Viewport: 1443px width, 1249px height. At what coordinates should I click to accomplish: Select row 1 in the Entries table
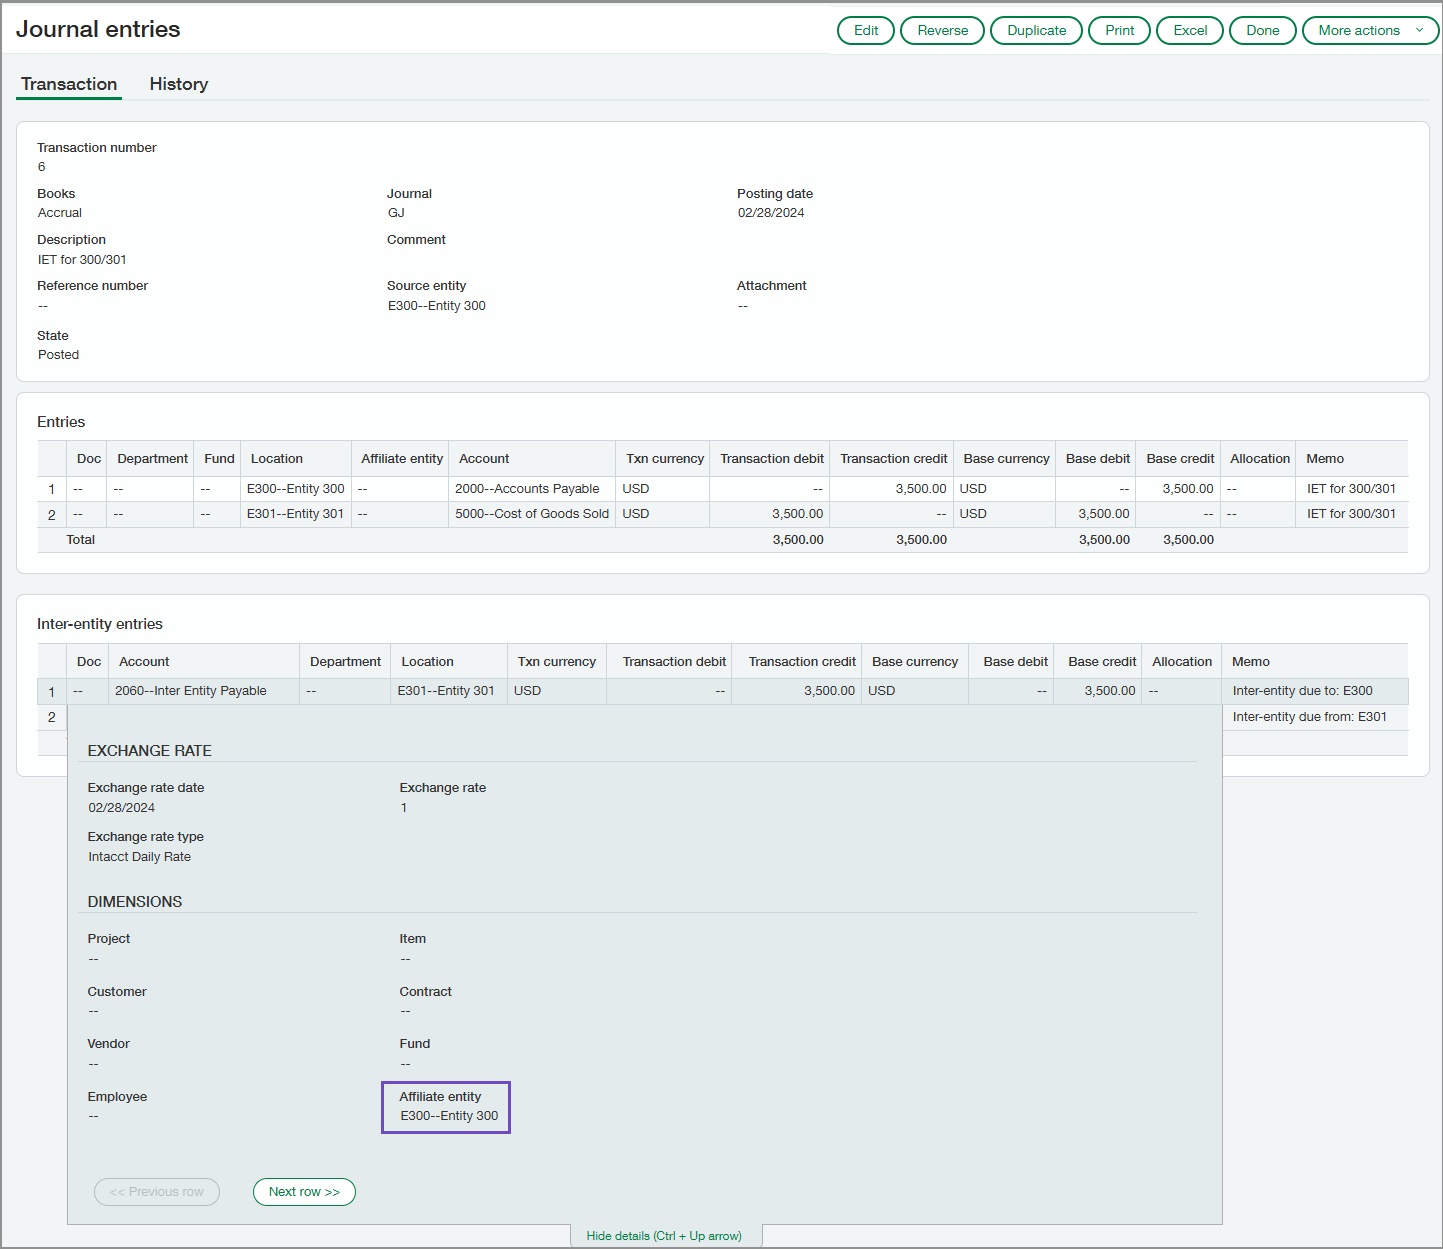coord(51,488)
